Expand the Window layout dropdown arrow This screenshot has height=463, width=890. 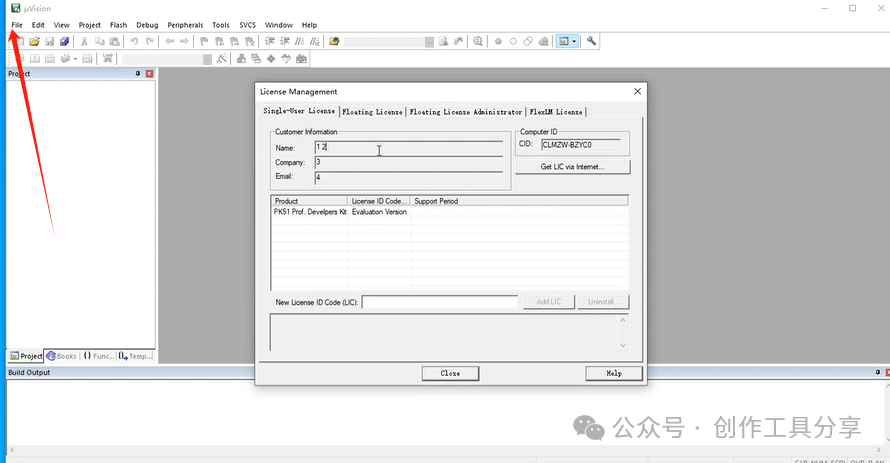pyautogui.click(x=574, y=41)
